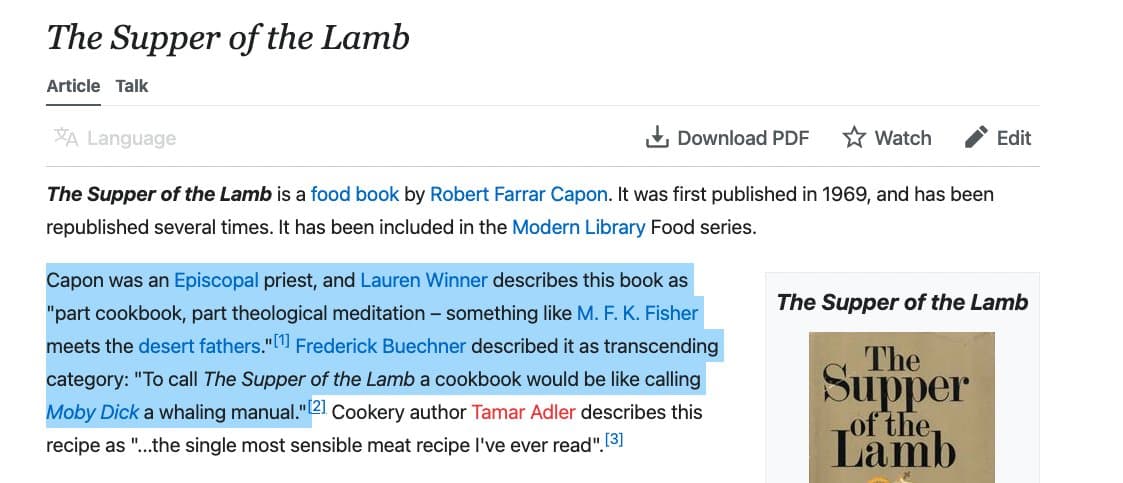
Task: Open the Article tab
Action: (73, 86)
